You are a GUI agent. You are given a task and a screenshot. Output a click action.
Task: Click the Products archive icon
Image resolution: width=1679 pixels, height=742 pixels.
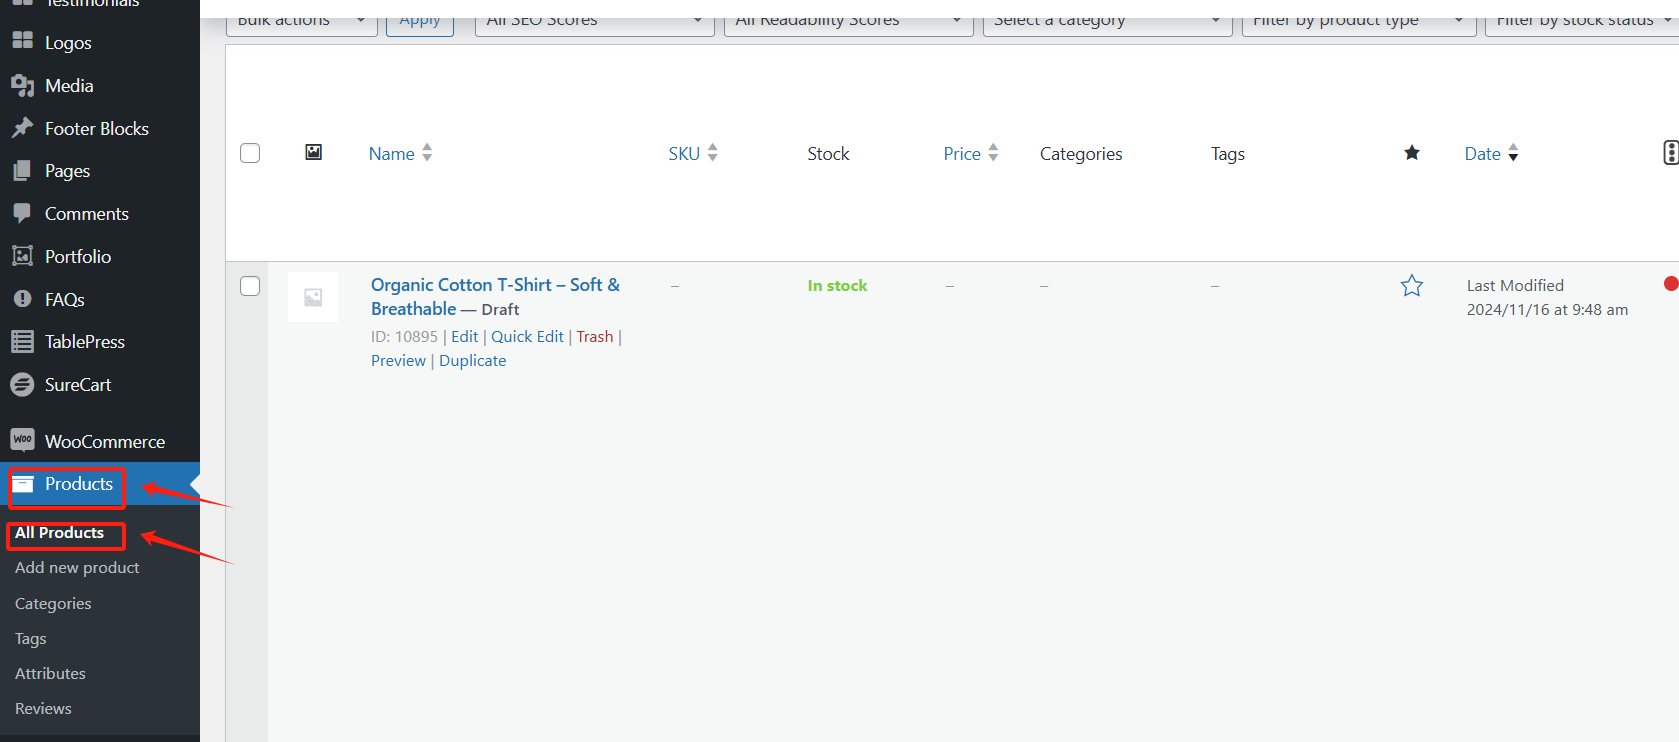22,484
